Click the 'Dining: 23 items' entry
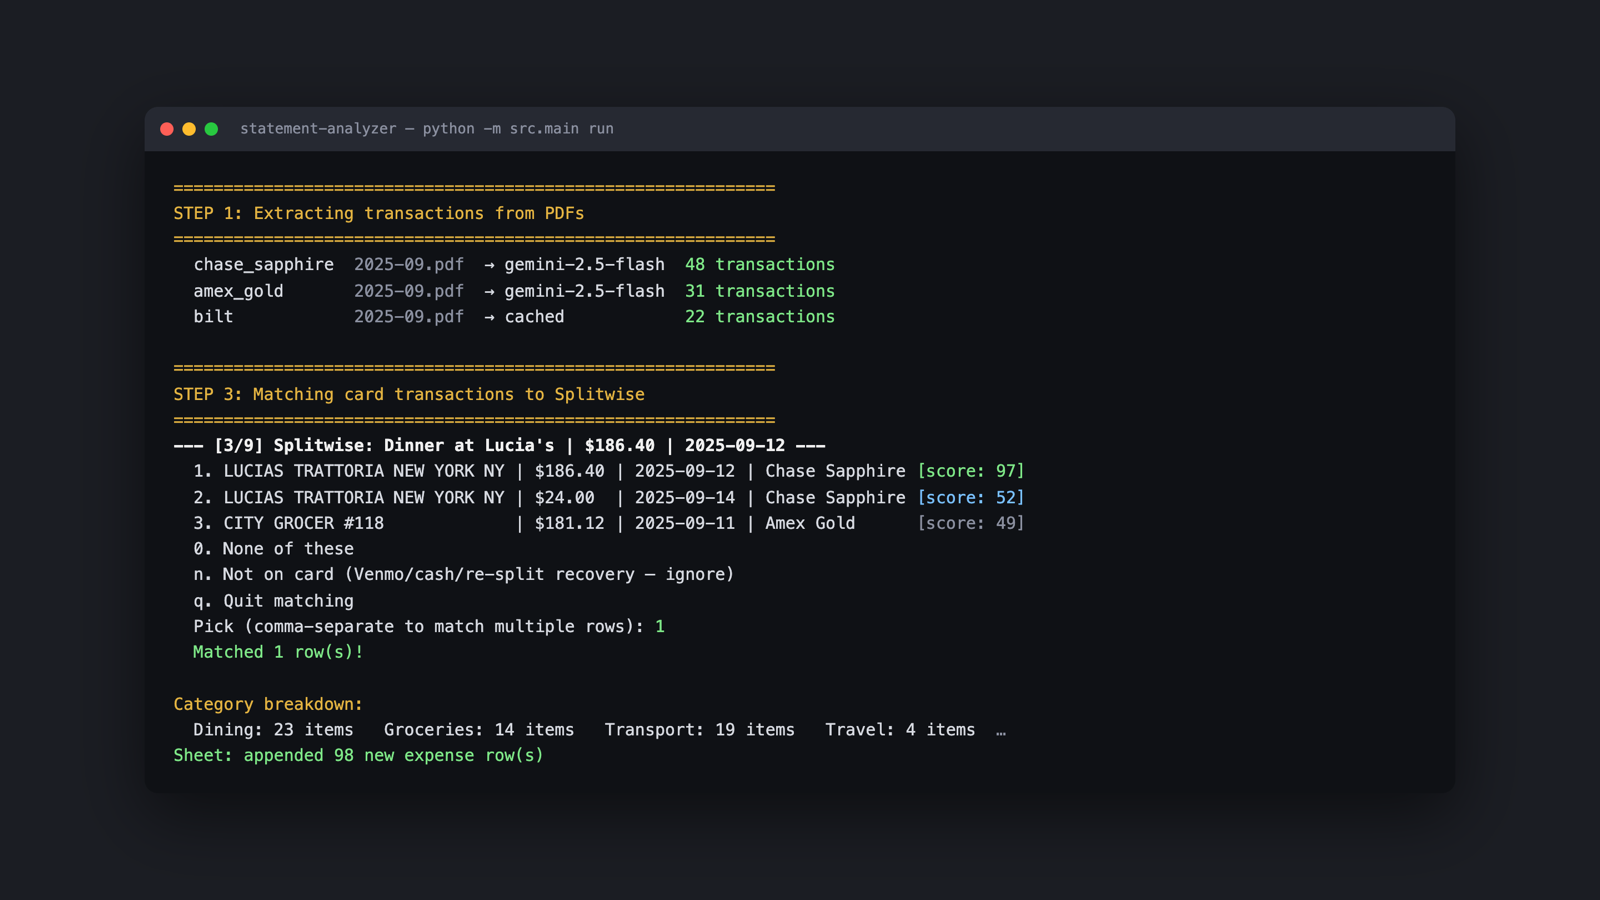 (x=273, y=730)
